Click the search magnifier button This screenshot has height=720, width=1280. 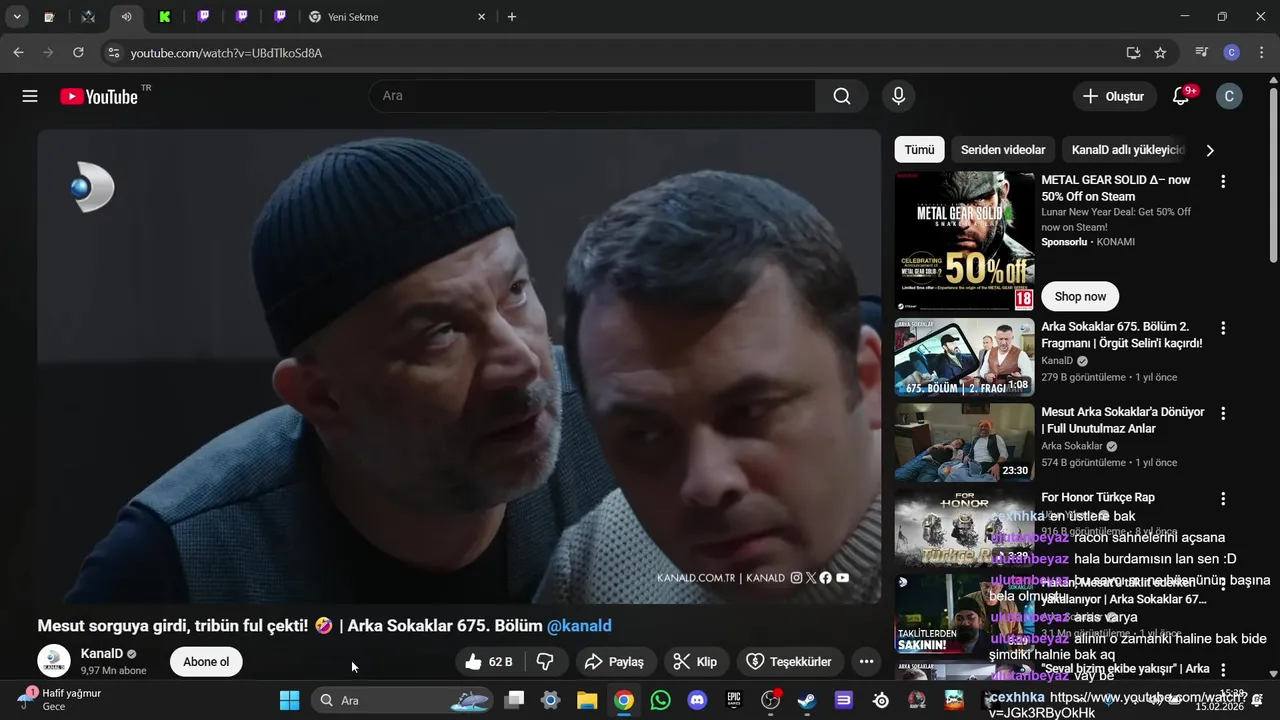(842, 96)
